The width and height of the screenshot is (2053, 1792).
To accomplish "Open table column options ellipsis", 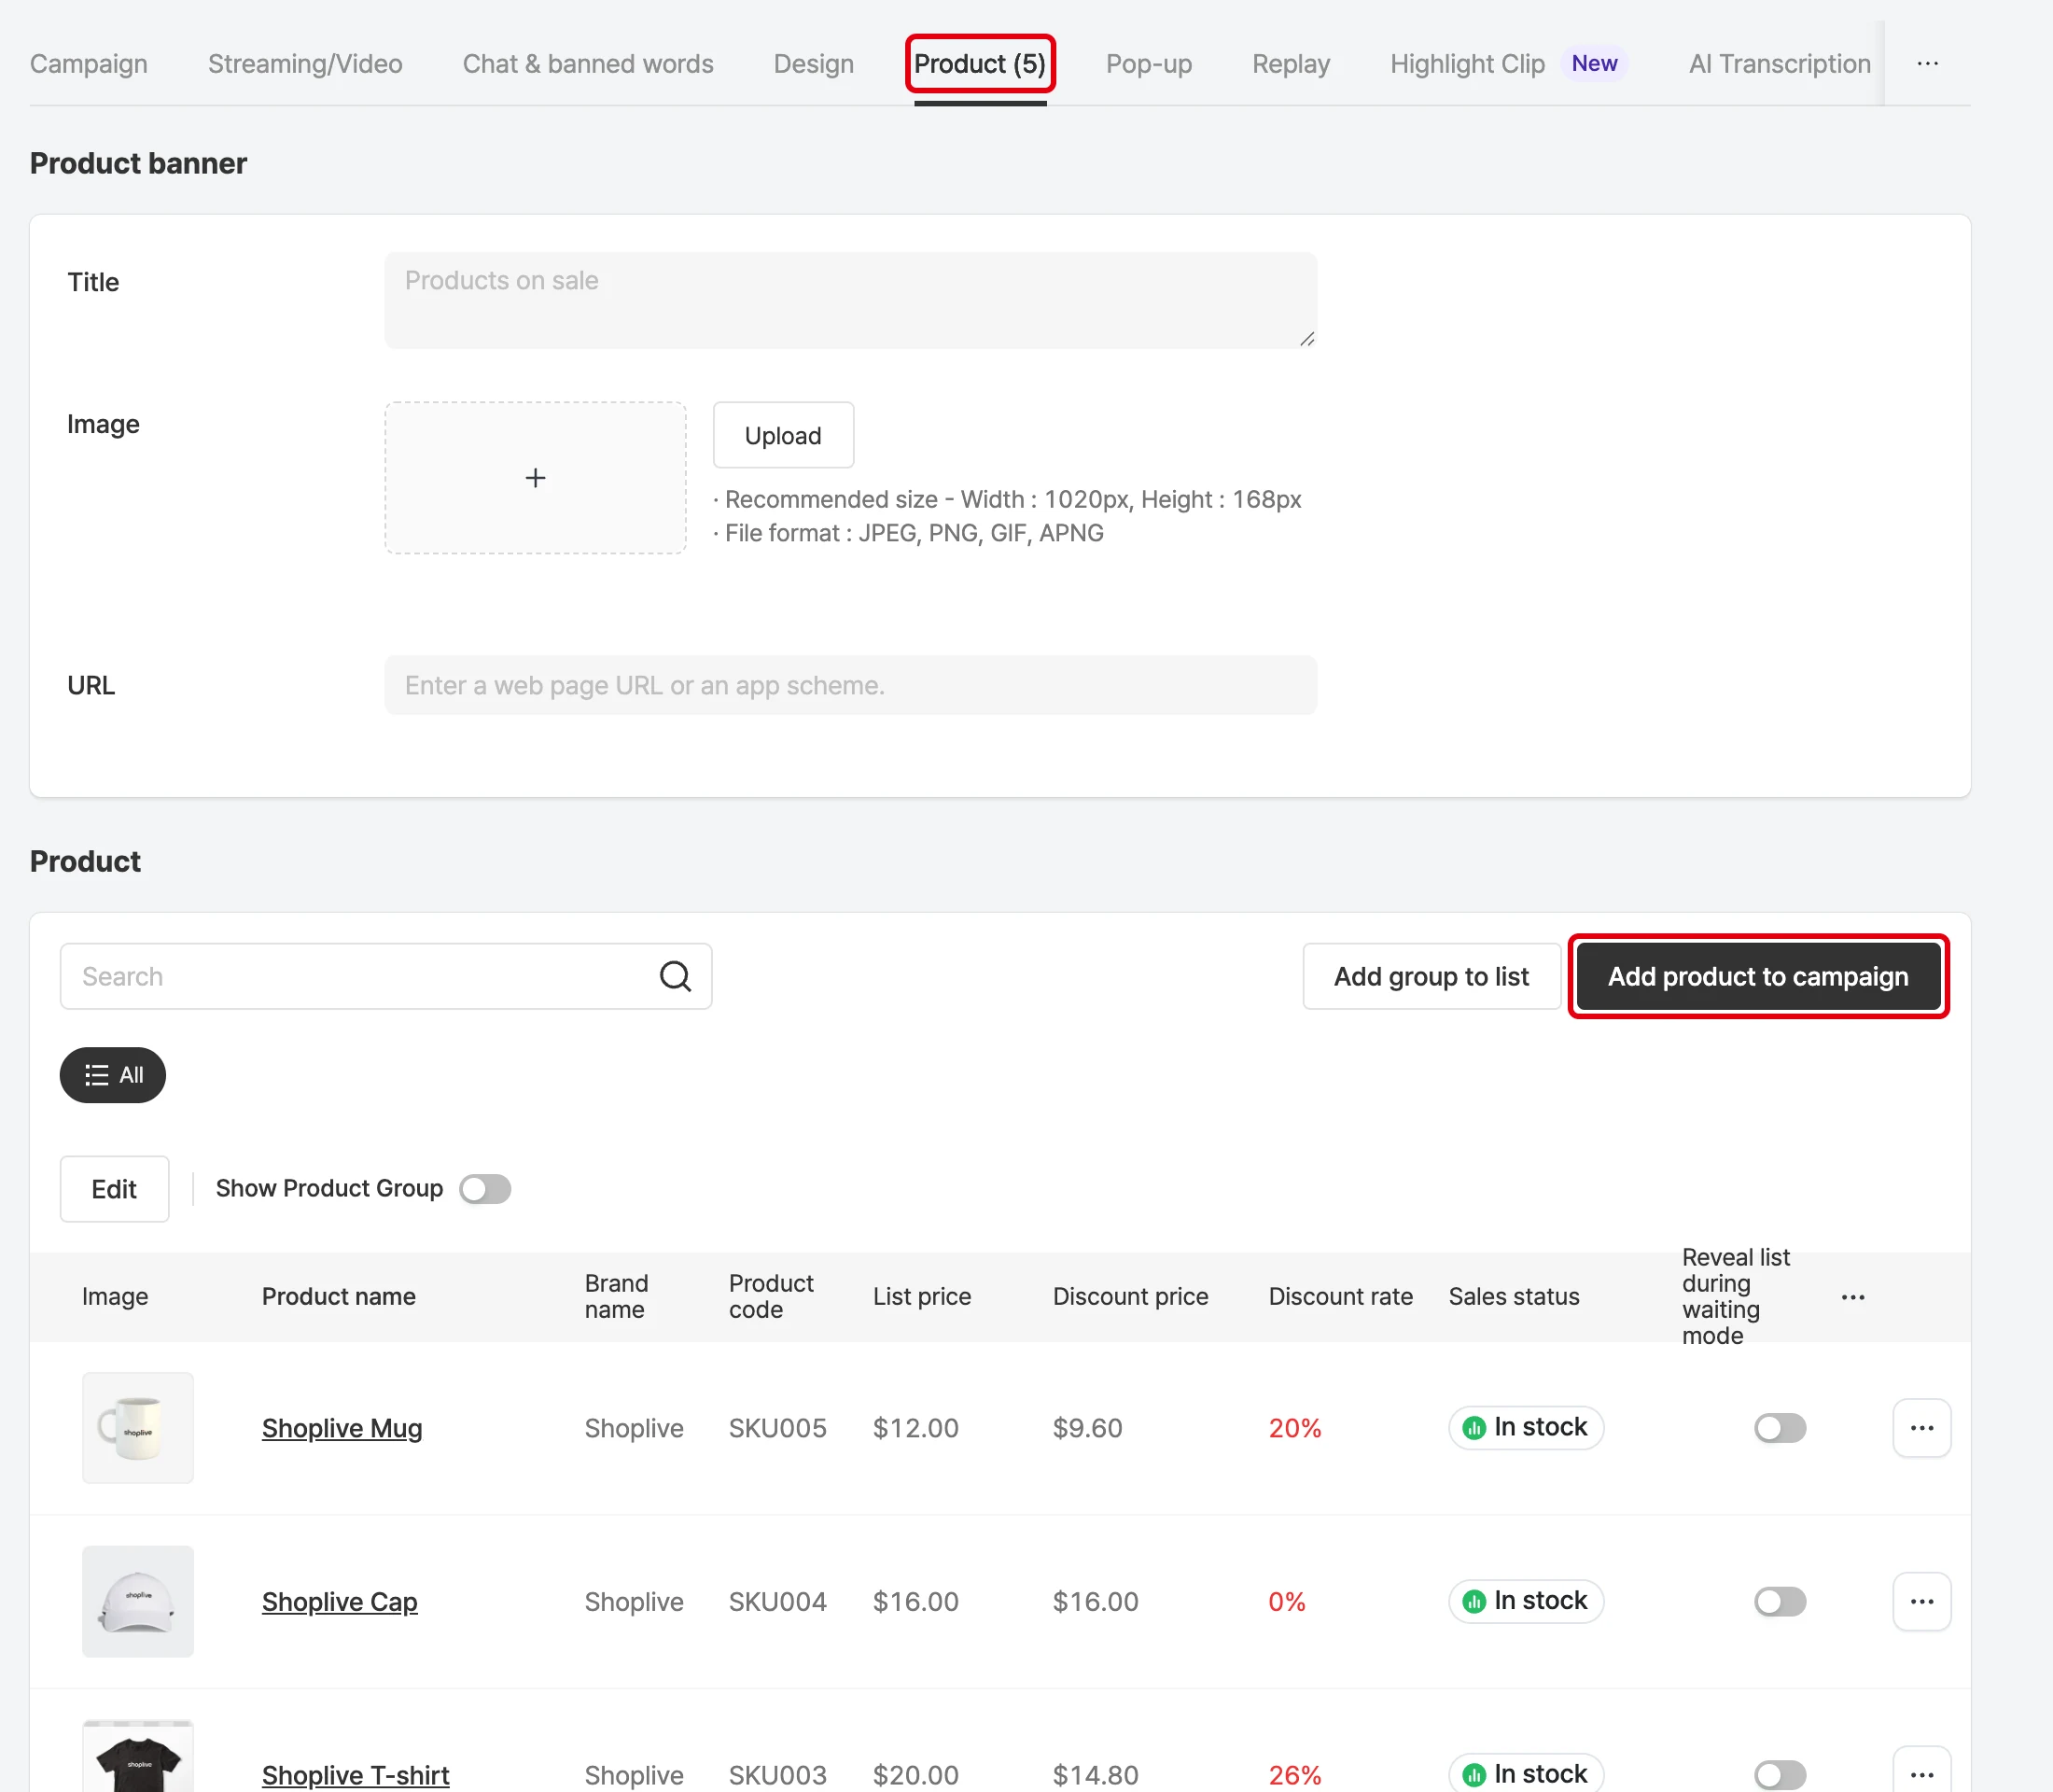I will click(1852, 1297).
